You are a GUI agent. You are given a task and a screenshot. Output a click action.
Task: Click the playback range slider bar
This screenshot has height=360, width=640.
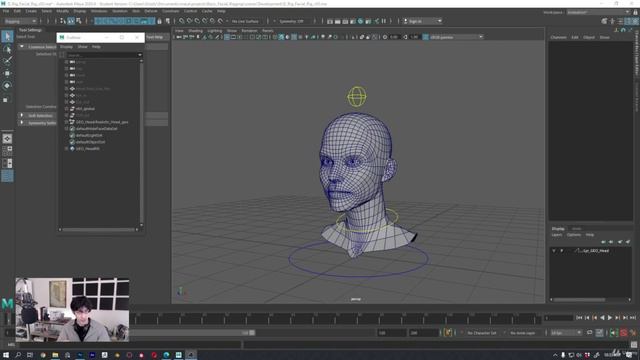(192, 333)
